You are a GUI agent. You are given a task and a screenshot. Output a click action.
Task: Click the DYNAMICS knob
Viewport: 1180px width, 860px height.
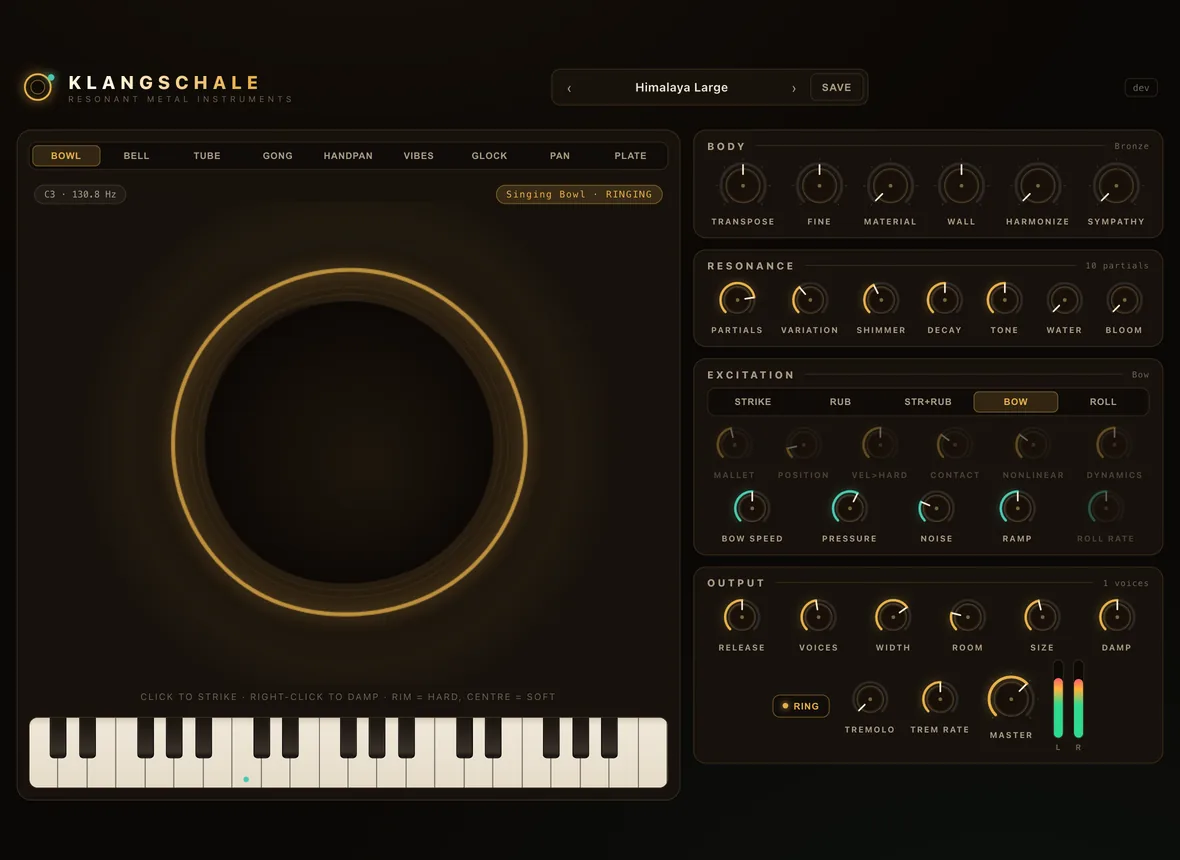[1114, 445]
